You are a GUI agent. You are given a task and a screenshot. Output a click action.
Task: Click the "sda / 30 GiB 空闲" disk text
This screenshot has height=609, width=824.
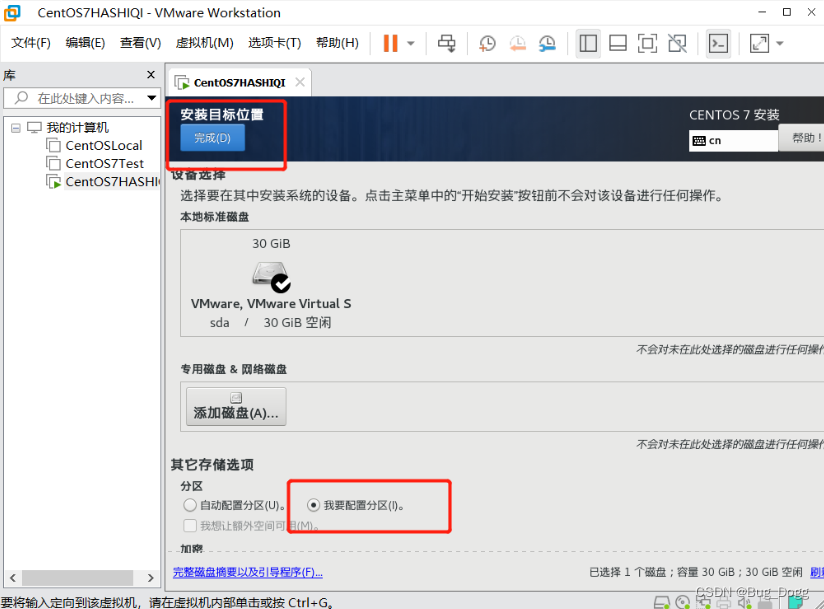271,322
